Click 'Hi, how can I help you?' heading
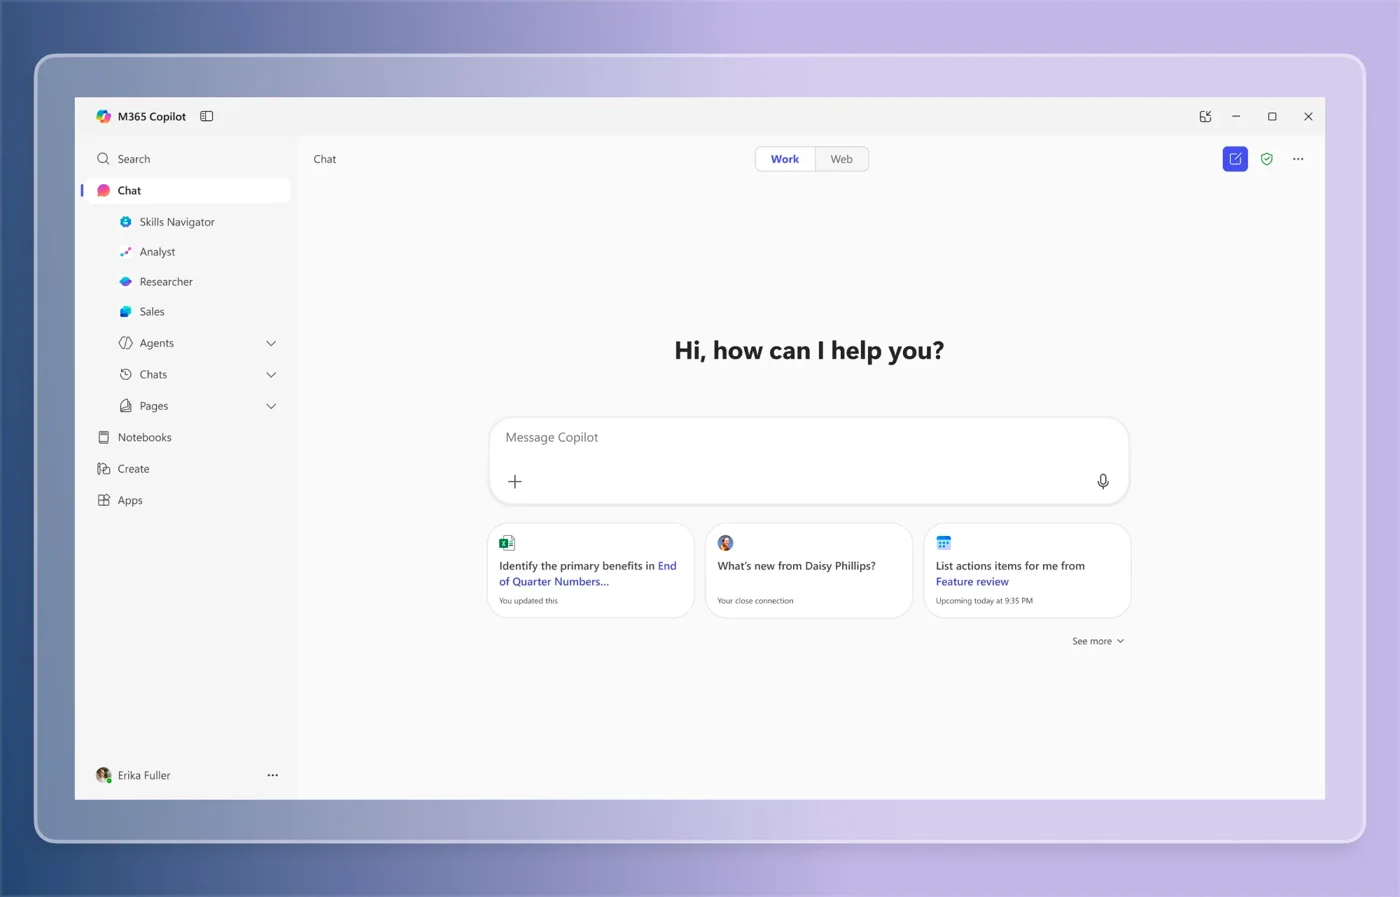1400x897 pixels. [x=809, y=350]
